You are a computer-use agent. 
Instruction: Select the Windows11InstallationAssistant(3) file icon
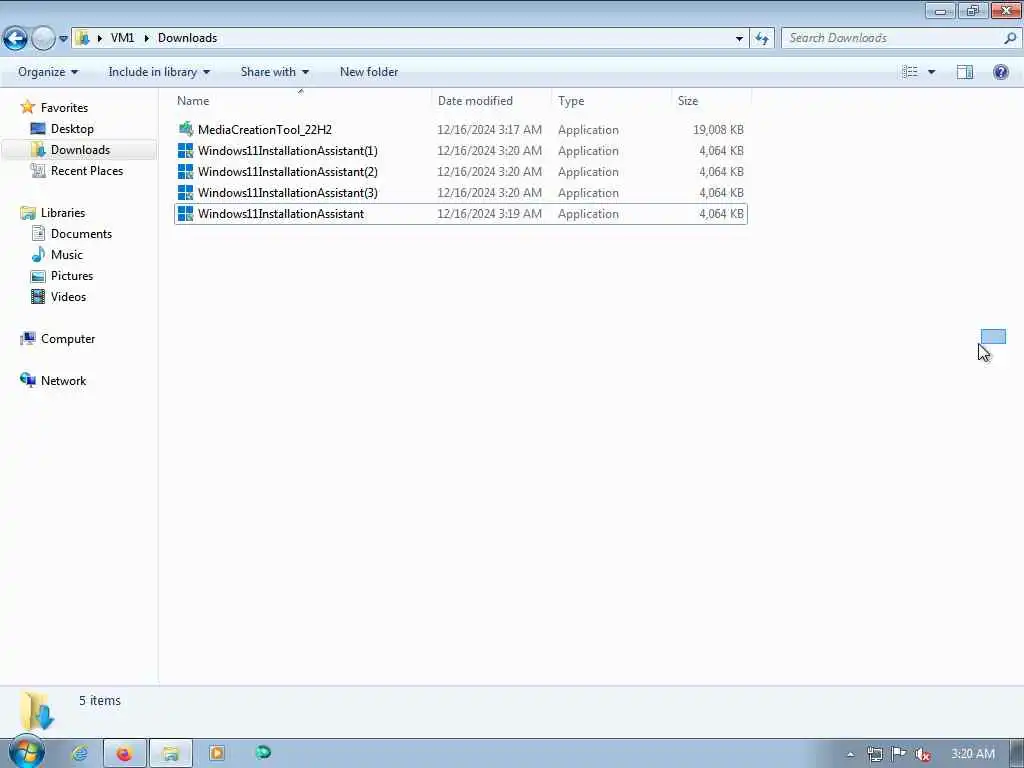[x=185, y=193]
